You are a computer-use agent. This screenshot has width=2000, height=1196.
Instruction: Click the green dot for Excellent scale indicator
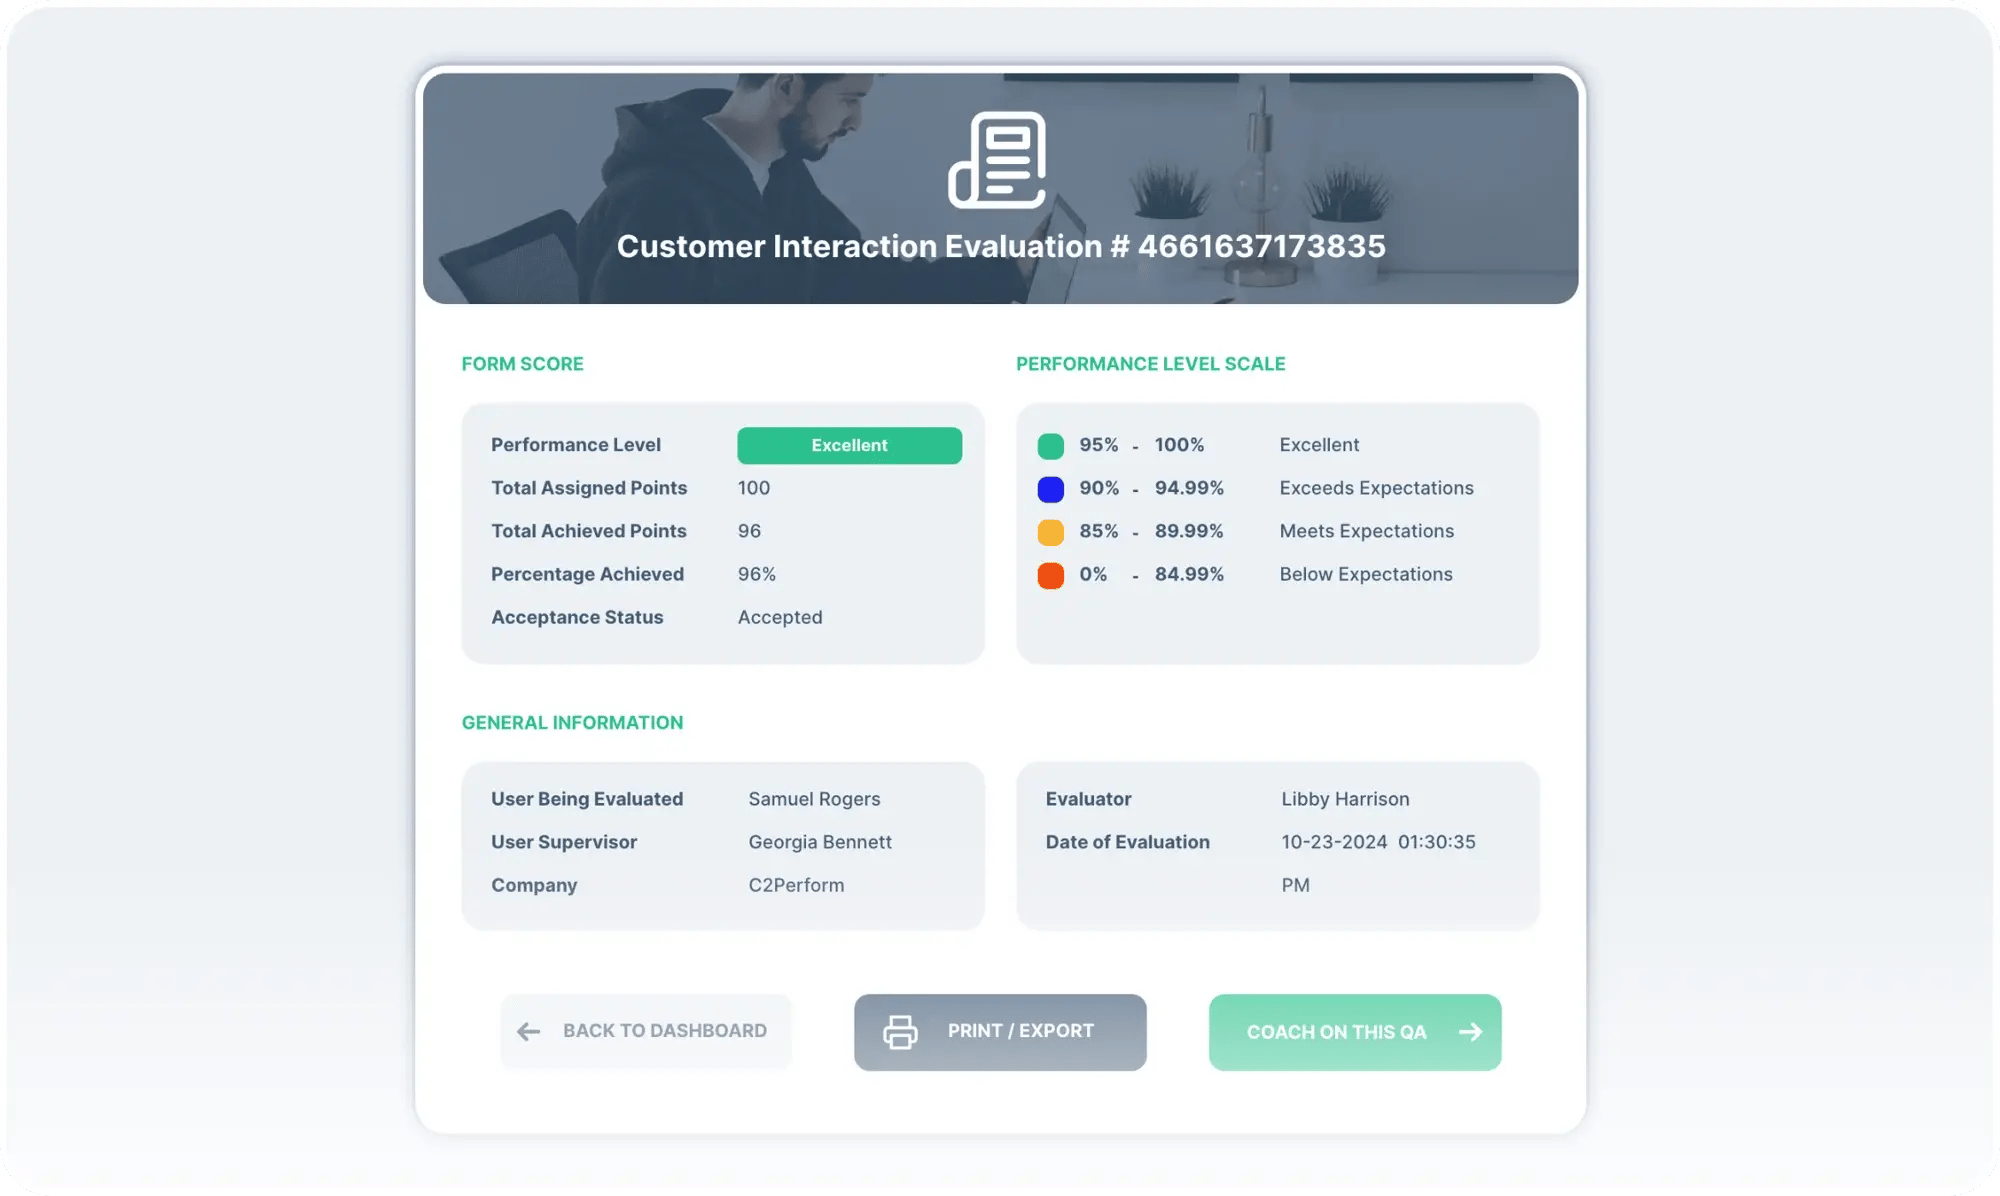1049,444
